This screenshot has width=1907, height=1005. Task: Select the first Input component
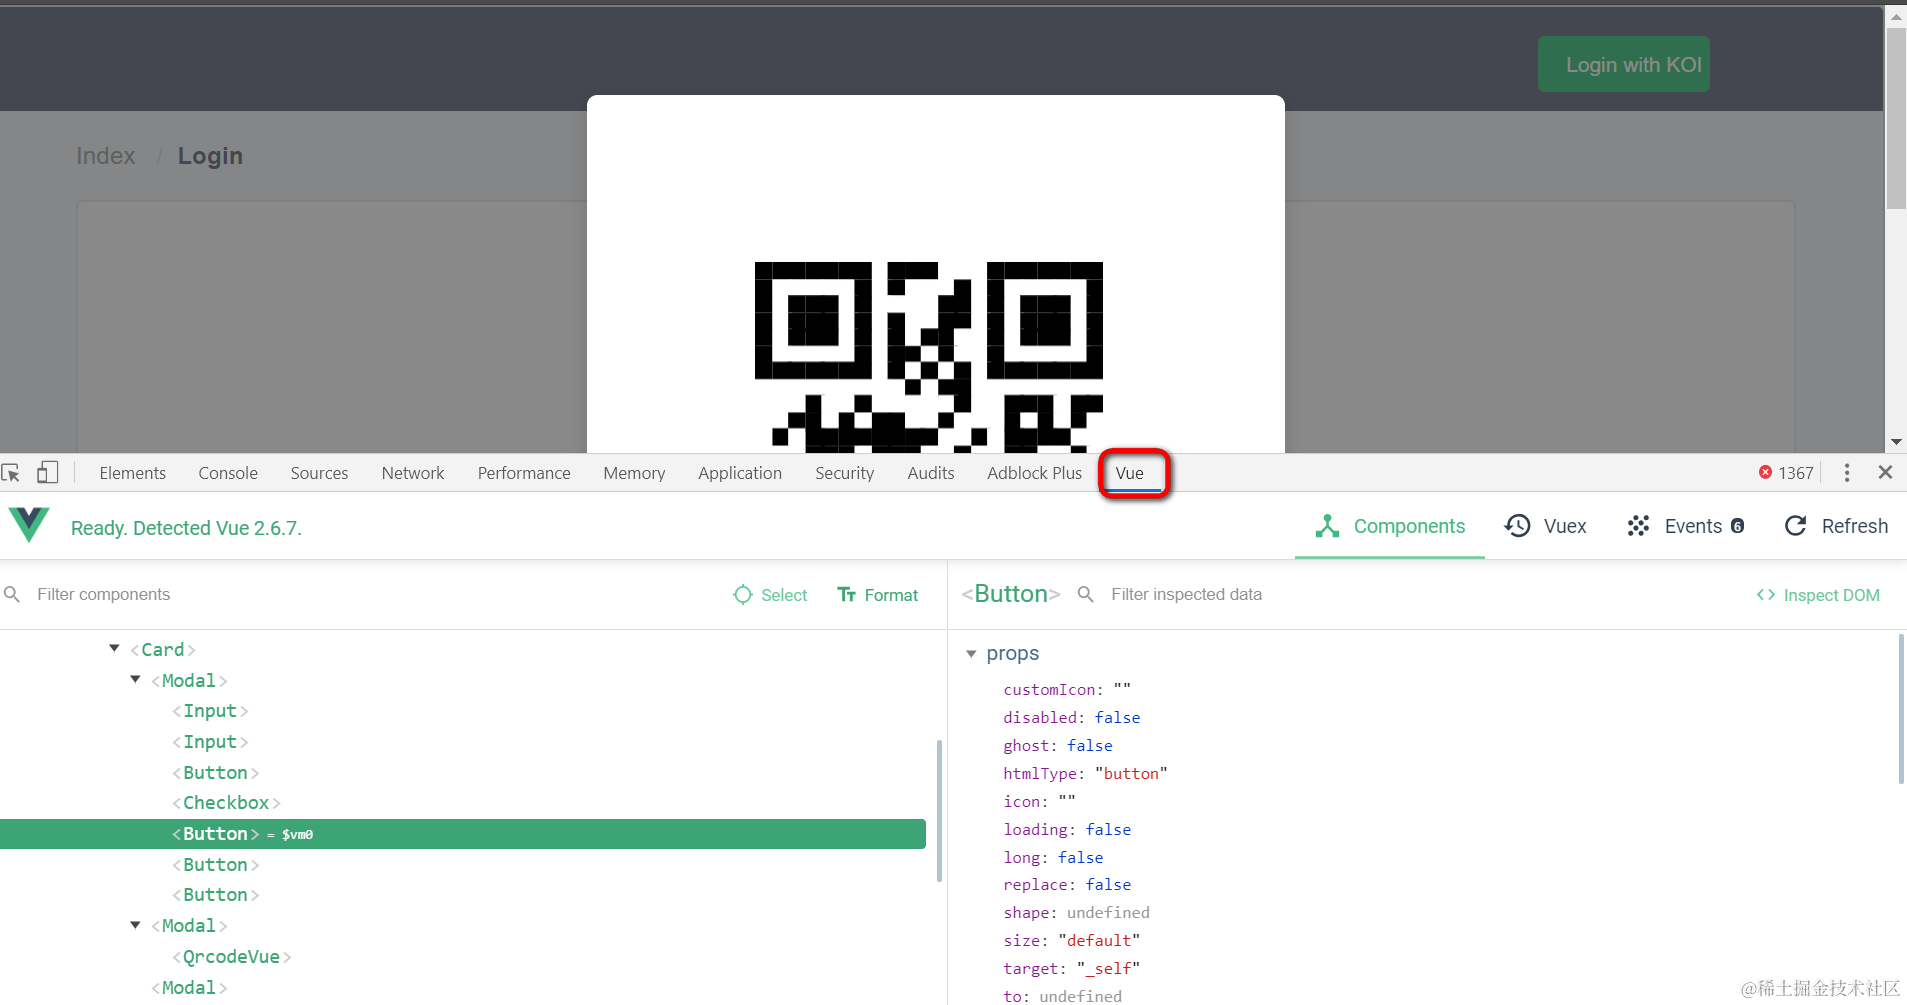point(210,711)
